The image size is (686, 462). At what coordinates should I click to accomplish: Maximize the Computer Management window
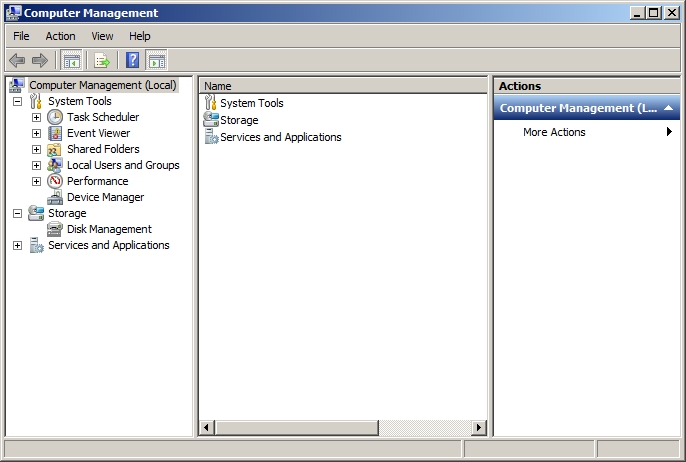[654, 13]
